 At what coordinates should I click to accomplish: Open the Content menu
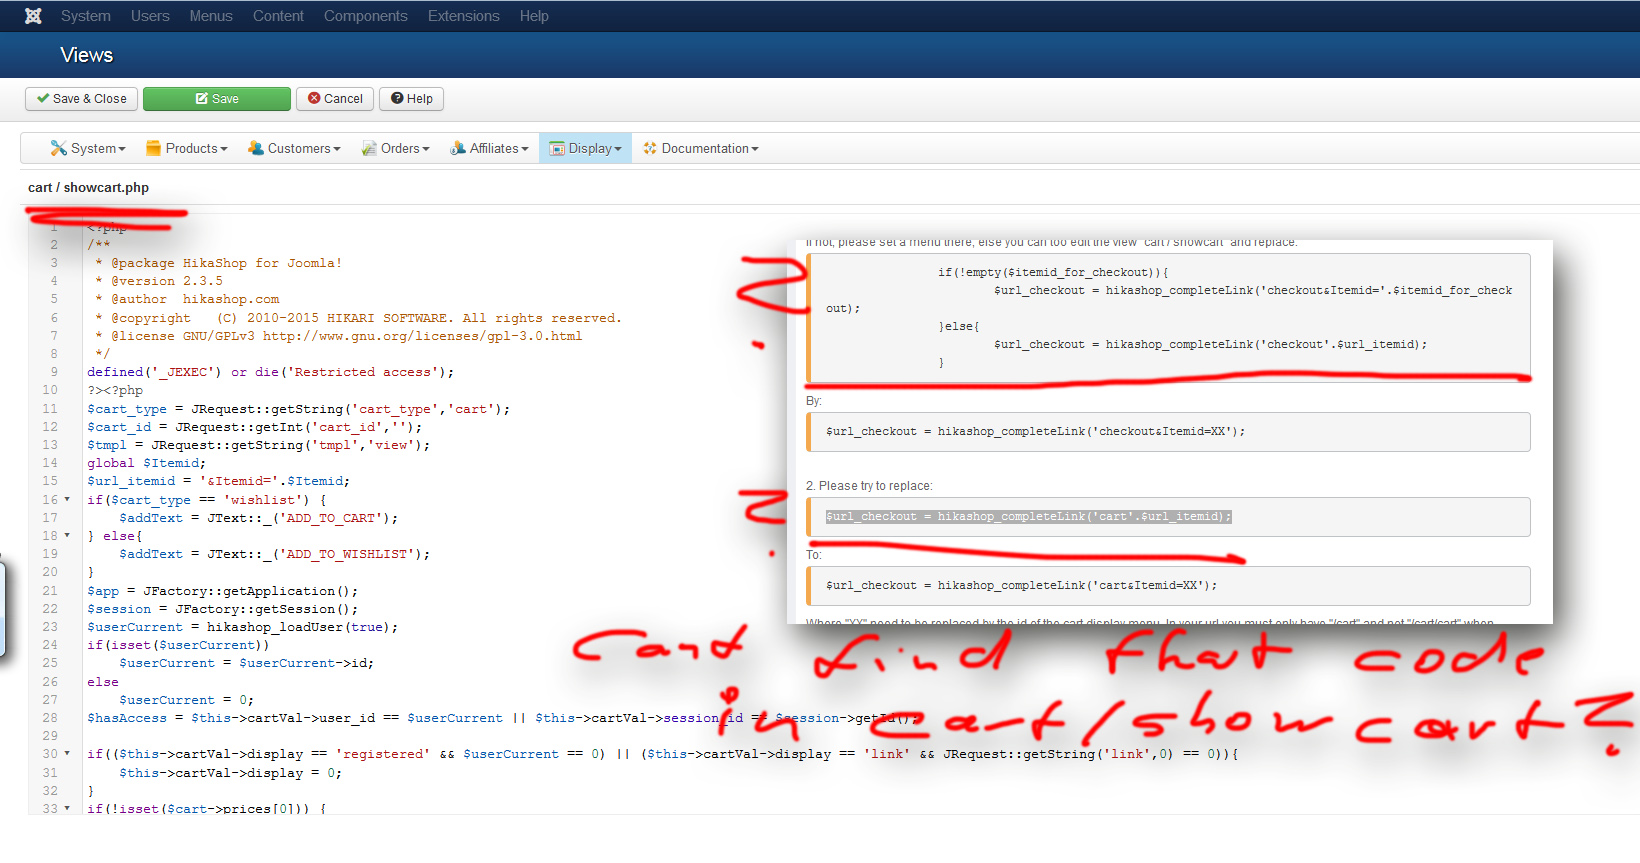coord(278,16)
